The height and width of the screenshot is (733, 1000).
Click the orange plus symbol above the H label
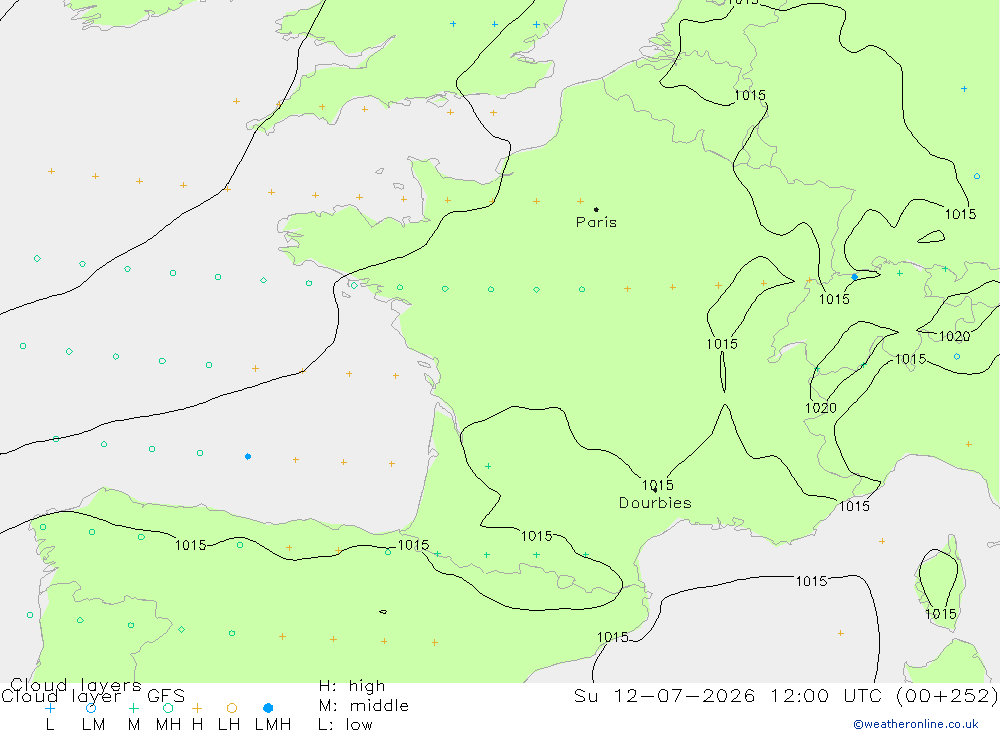coord(197,708)
